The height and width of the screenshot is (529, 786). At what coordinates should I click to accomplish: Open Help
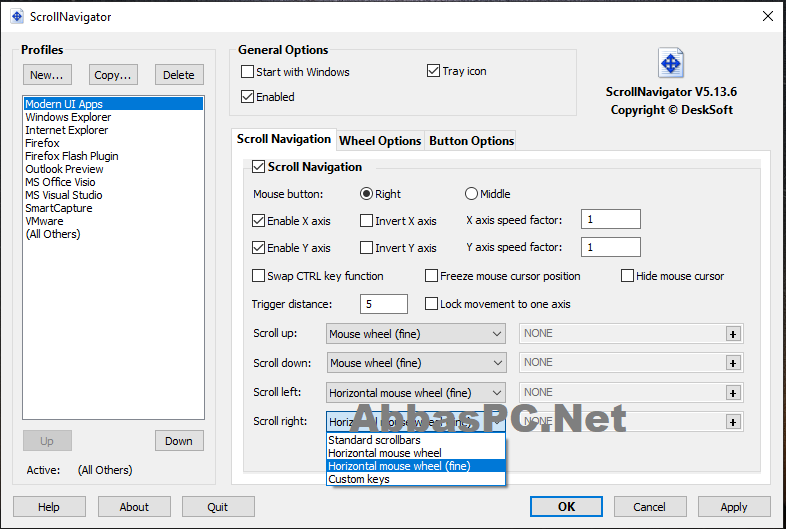pos(49,507)
